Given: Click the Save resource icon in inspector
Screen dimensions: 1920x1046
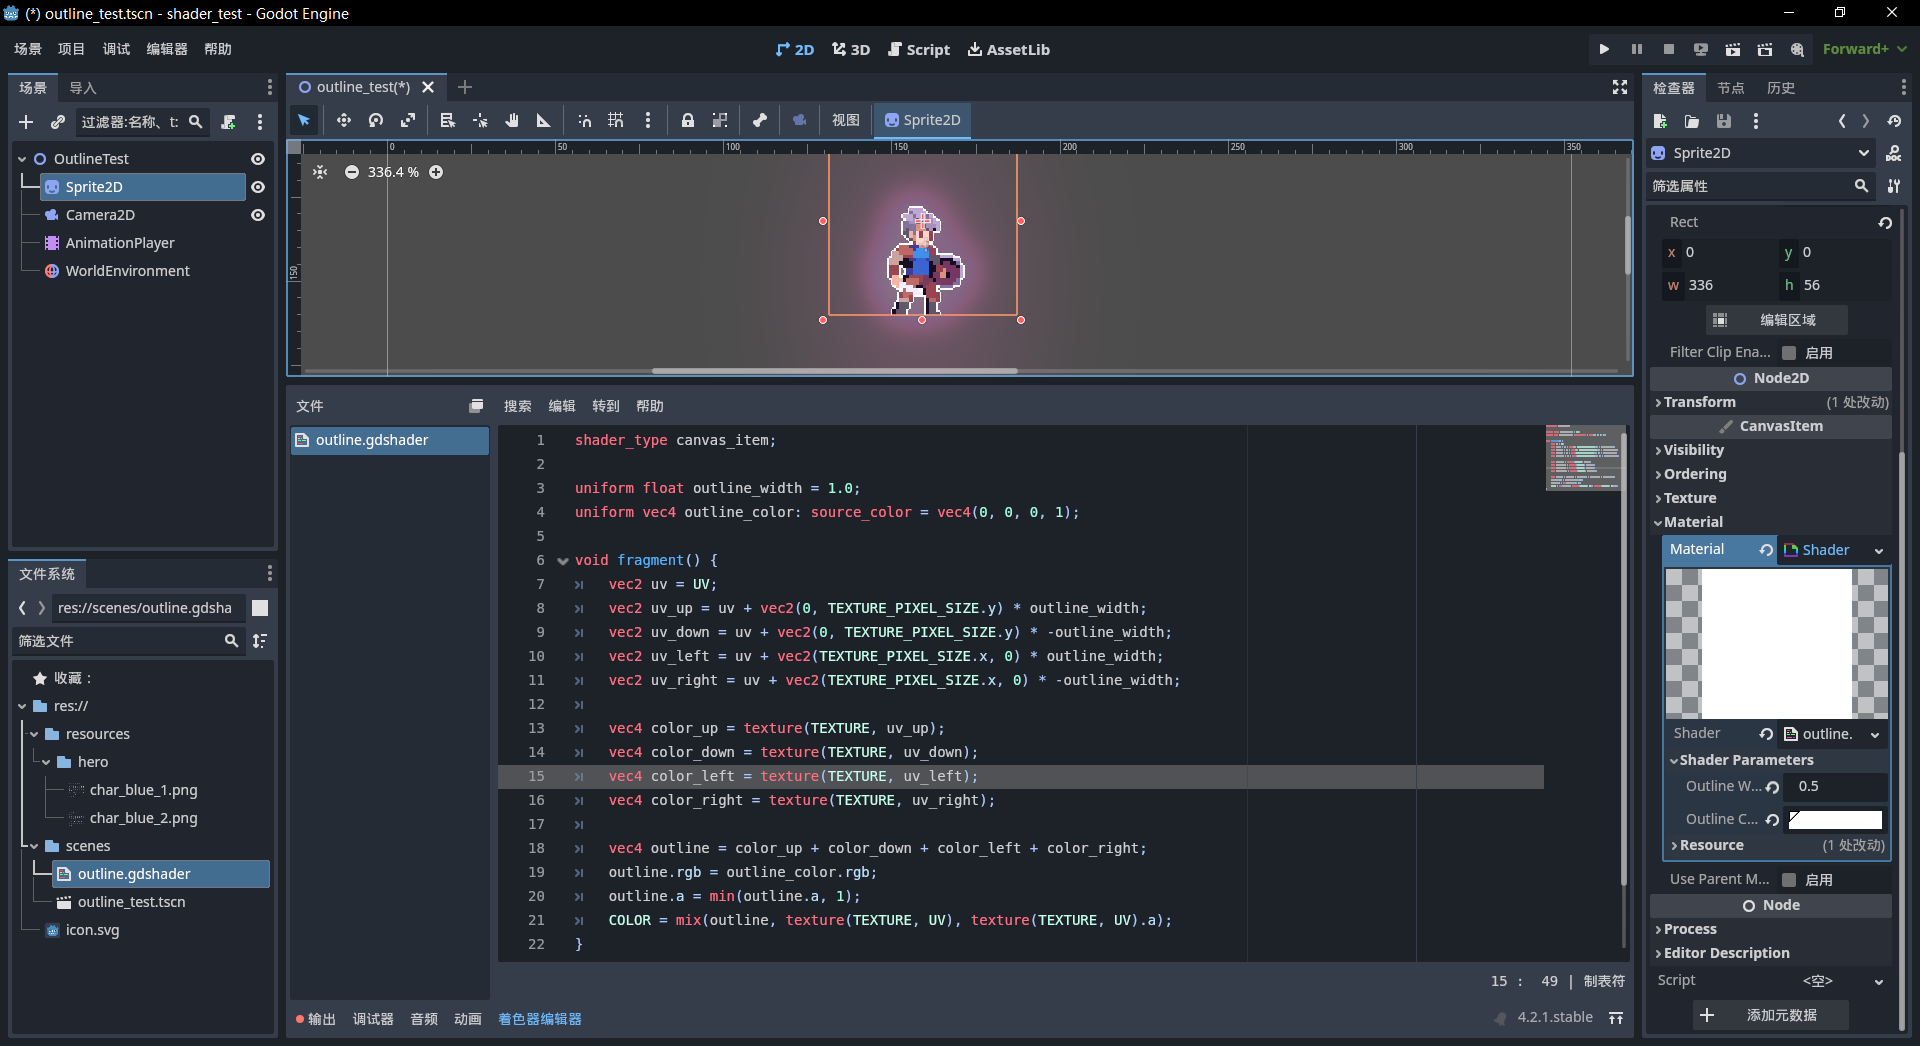Looking at the screenshot, I should pyautogui.click(x=1724, y=121).
